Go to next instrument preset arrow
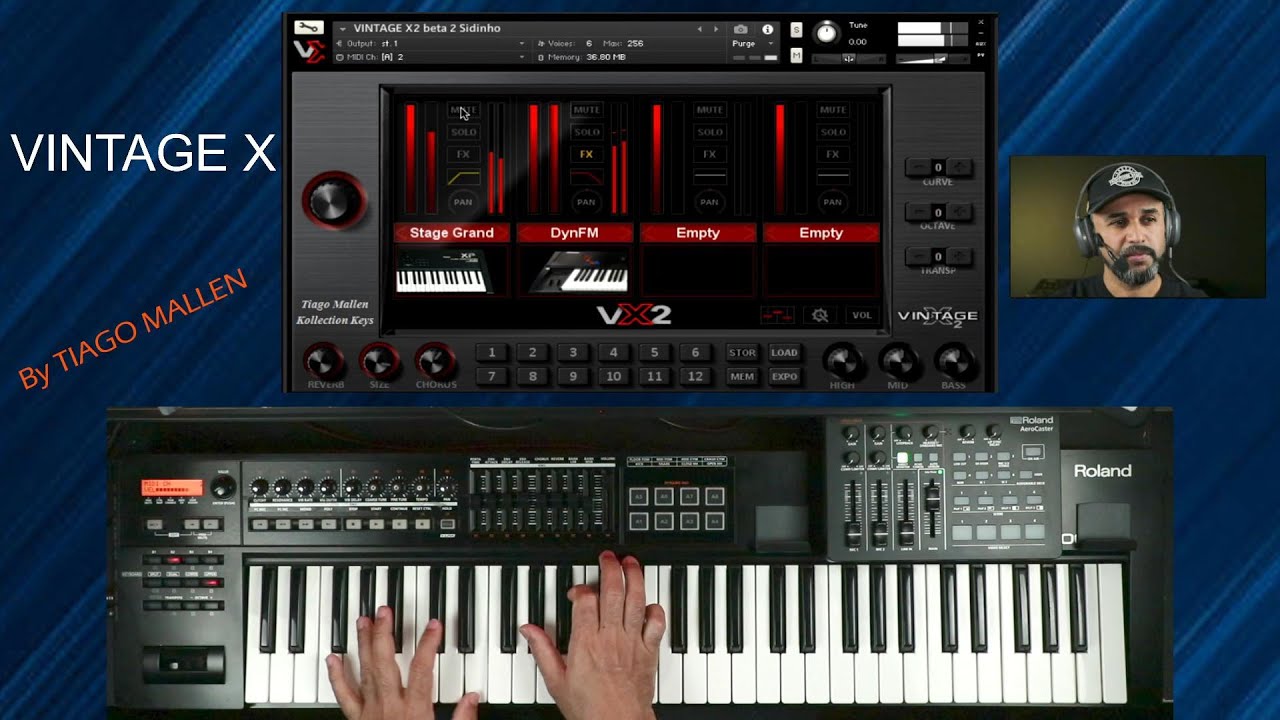1280x720 pixels. [x=714, y=29]
